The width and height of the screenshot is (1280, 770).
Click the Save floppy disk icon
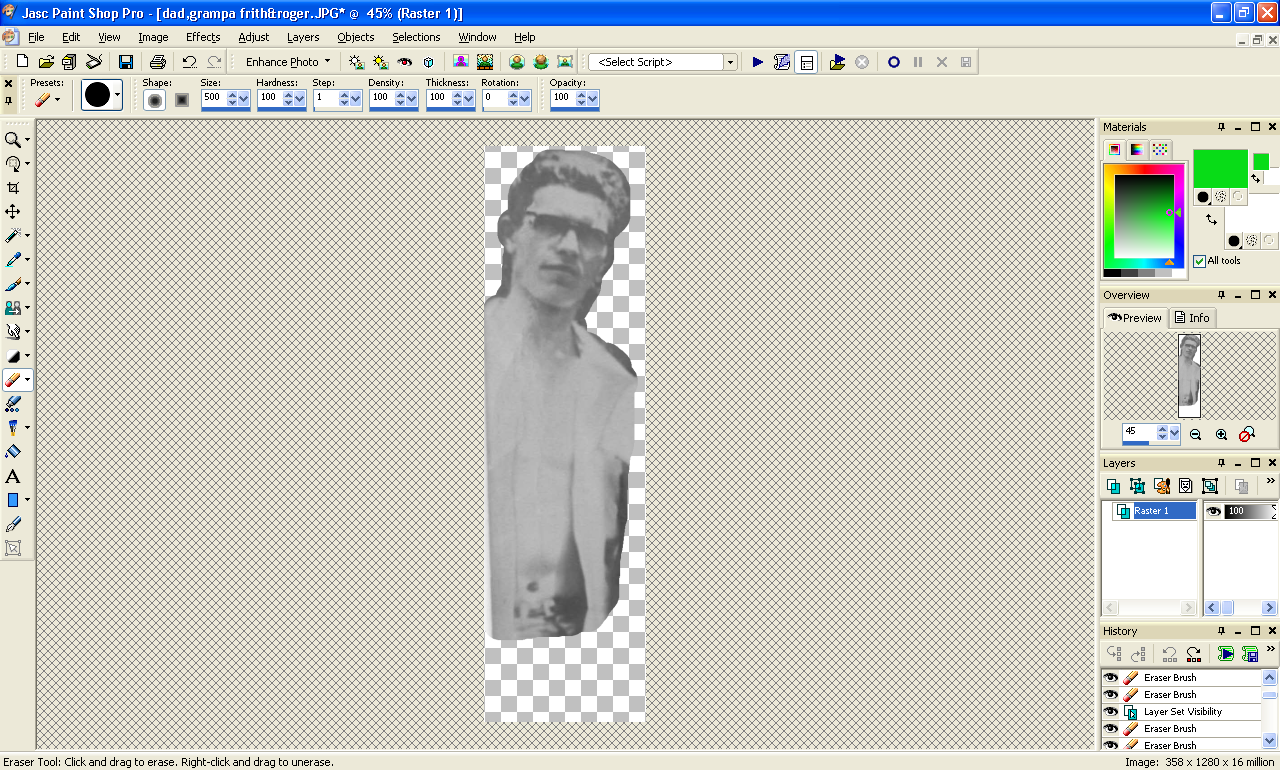coord(126,62)
